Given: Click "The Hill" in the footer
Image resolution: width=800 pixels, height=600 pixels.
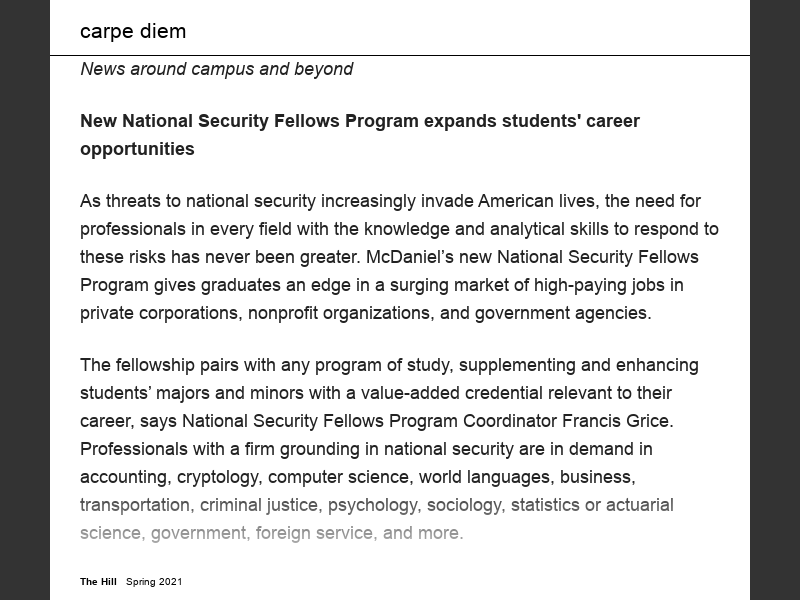Looking at the screenshot, I should click(98, 582).
